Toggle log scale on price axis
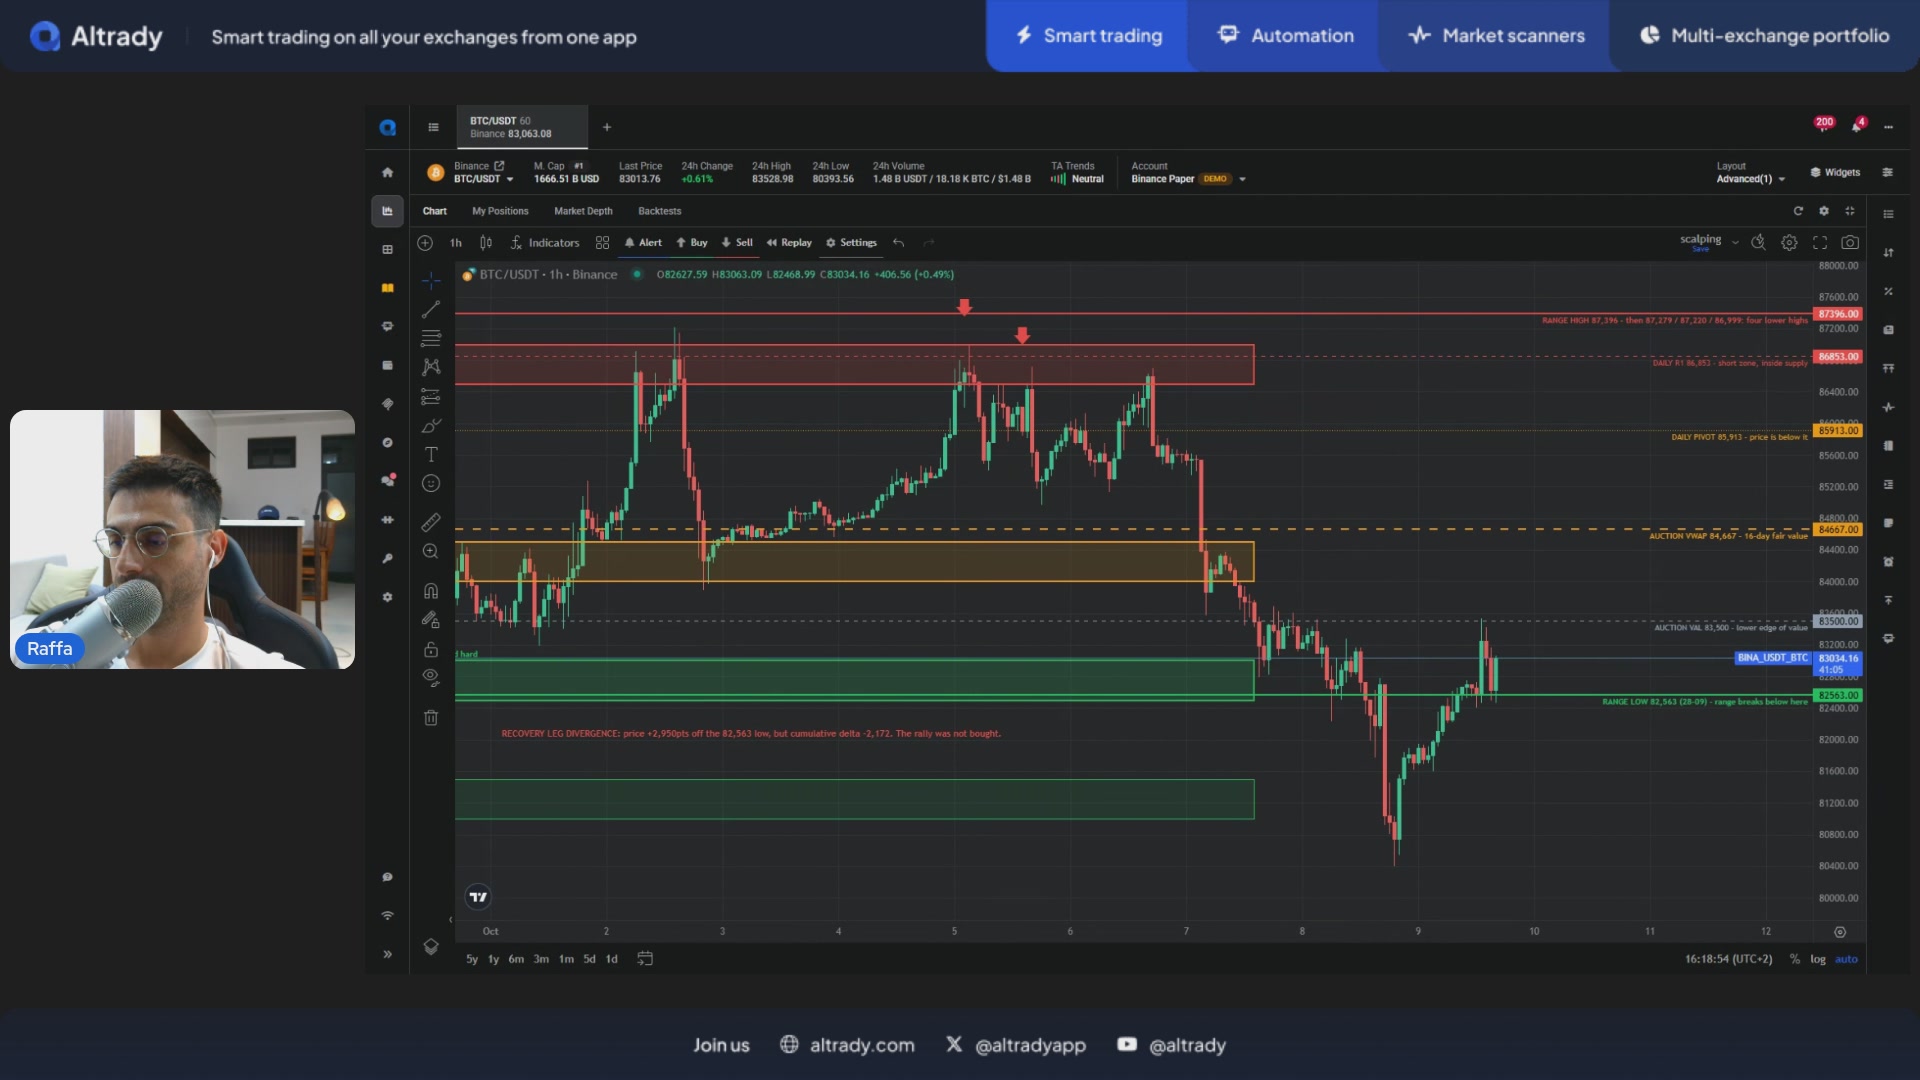 click(x=1818, y=959)
